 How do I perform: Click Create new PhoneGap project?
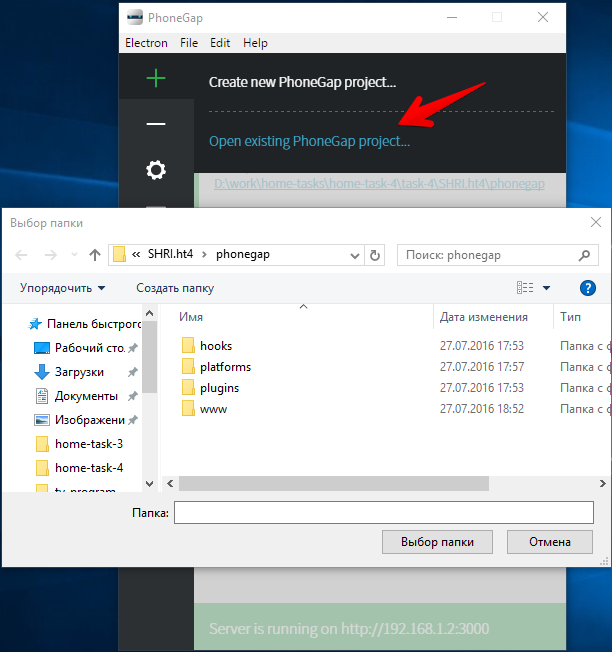coord(302,82)
